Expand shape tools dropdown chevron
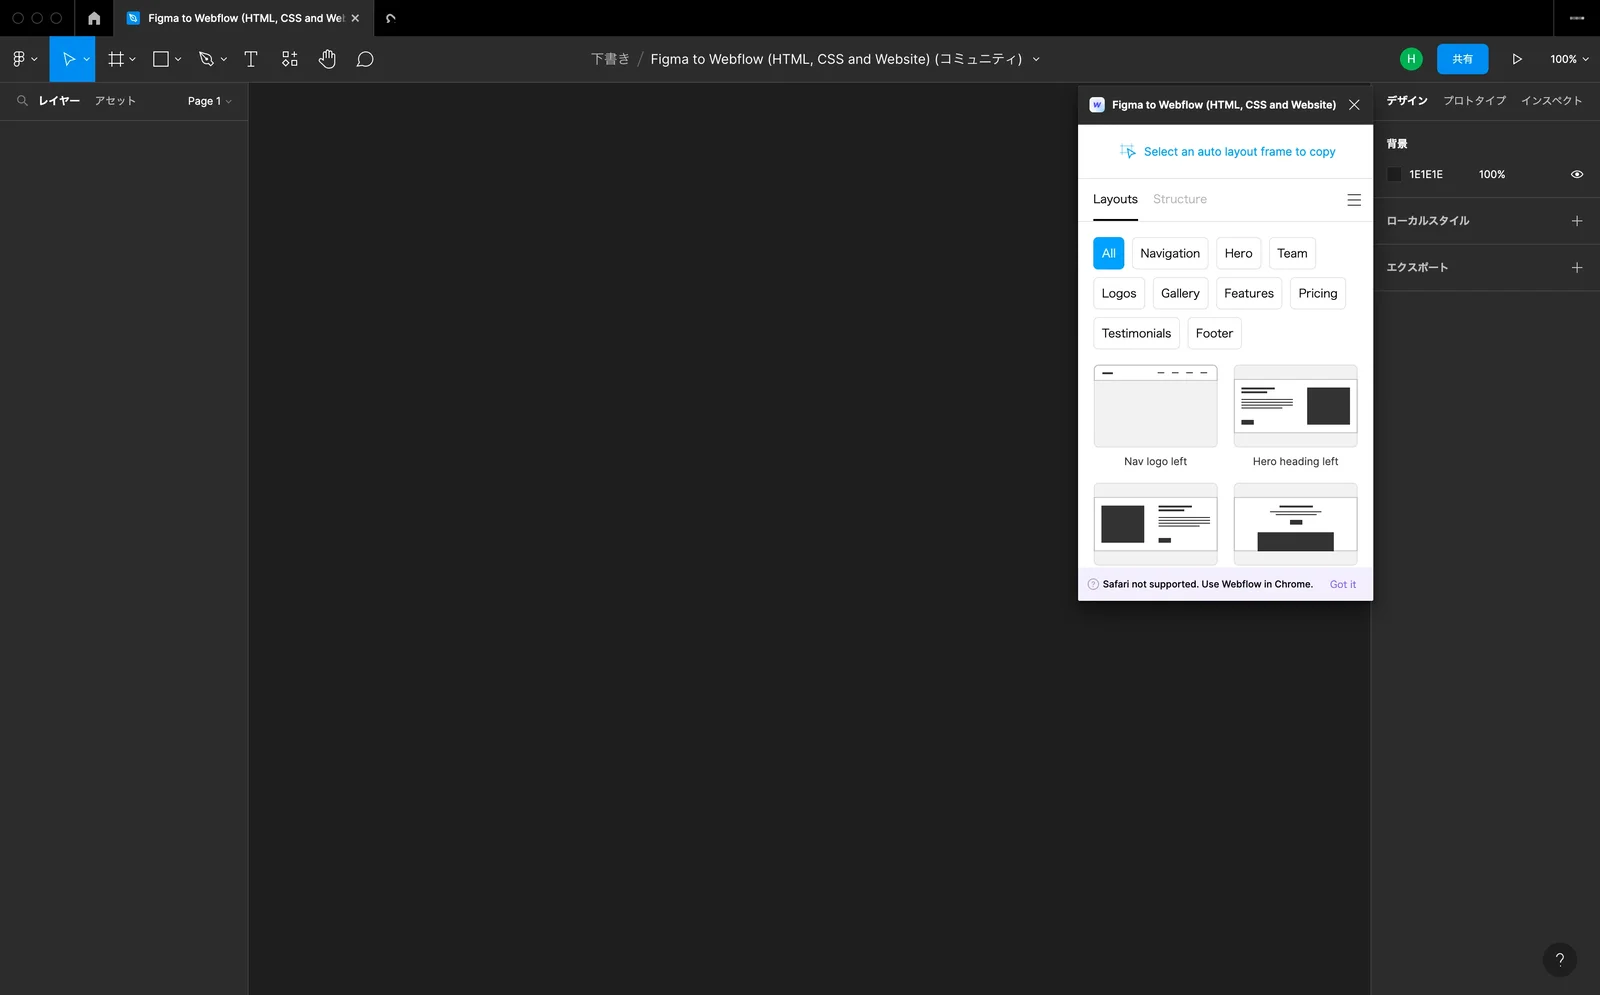The width and height of the screenshot is (1600, 995). coord(178,59)
